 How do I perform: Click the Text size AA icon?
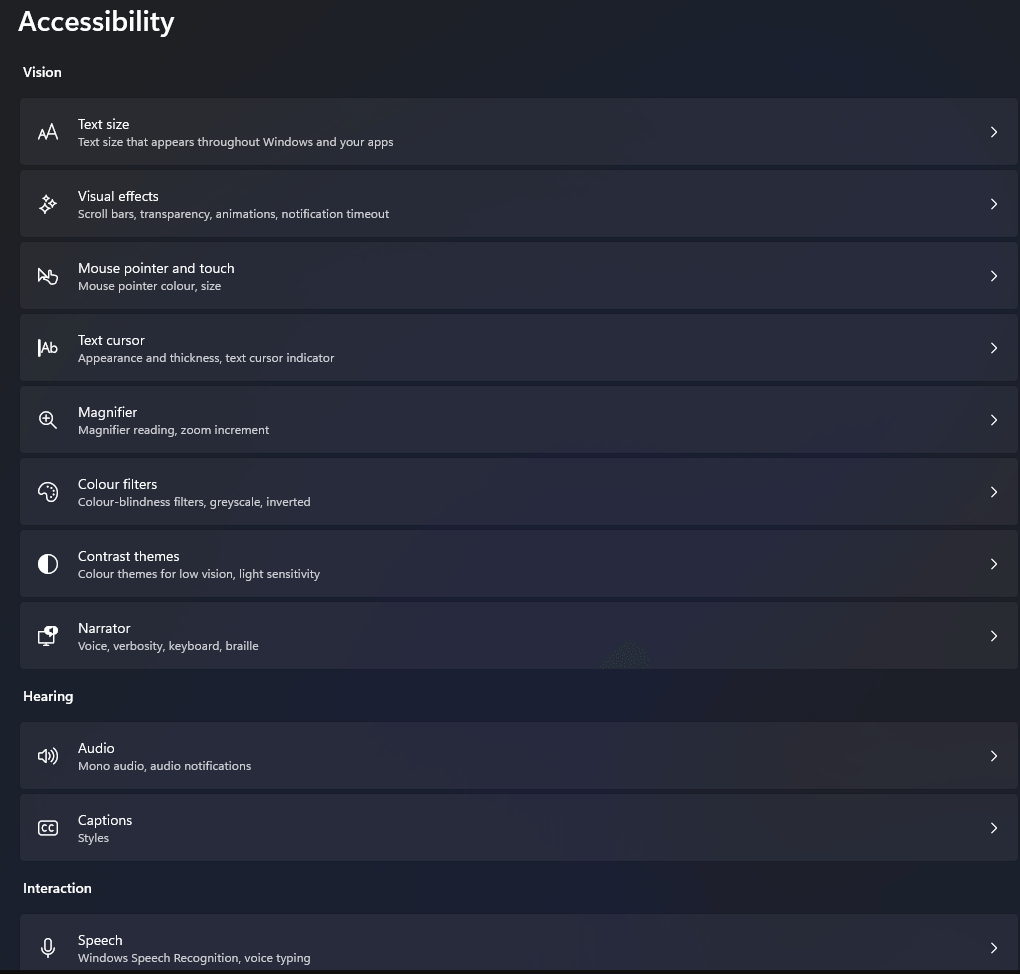(x=47, y=132)
